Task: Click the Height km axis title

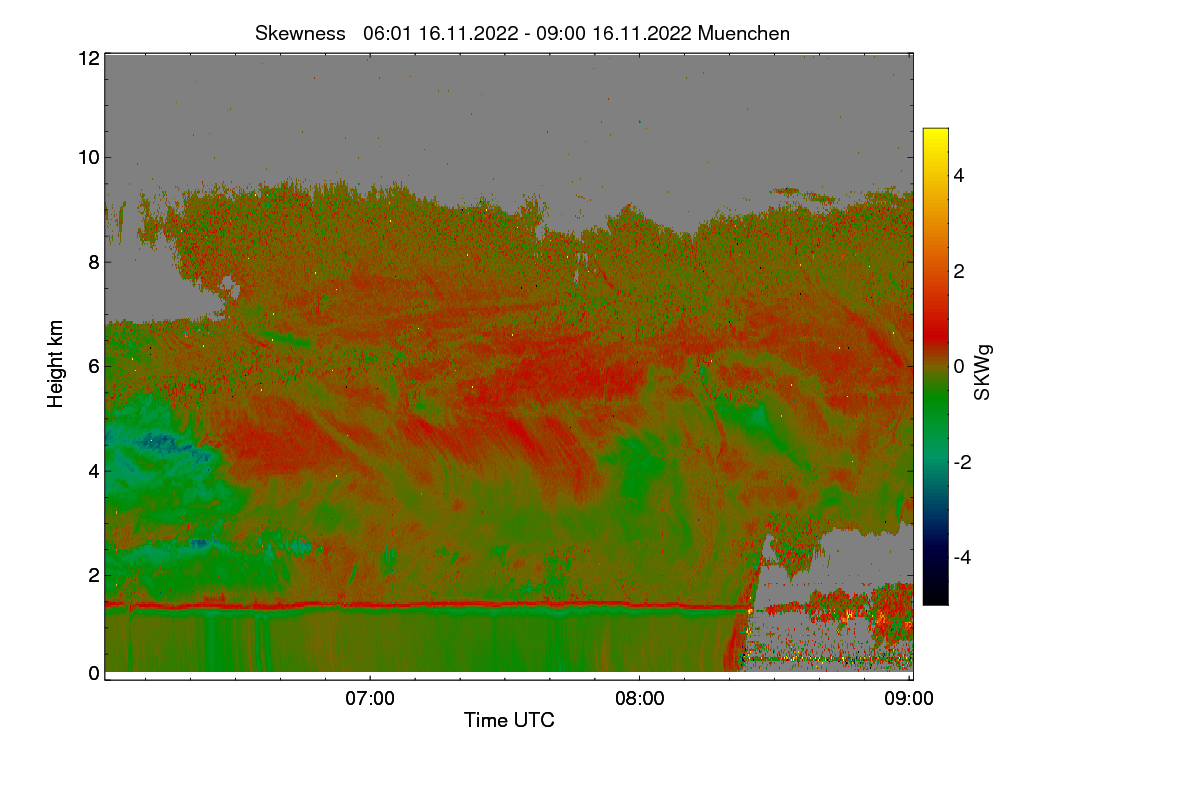Action: point(56,364)
